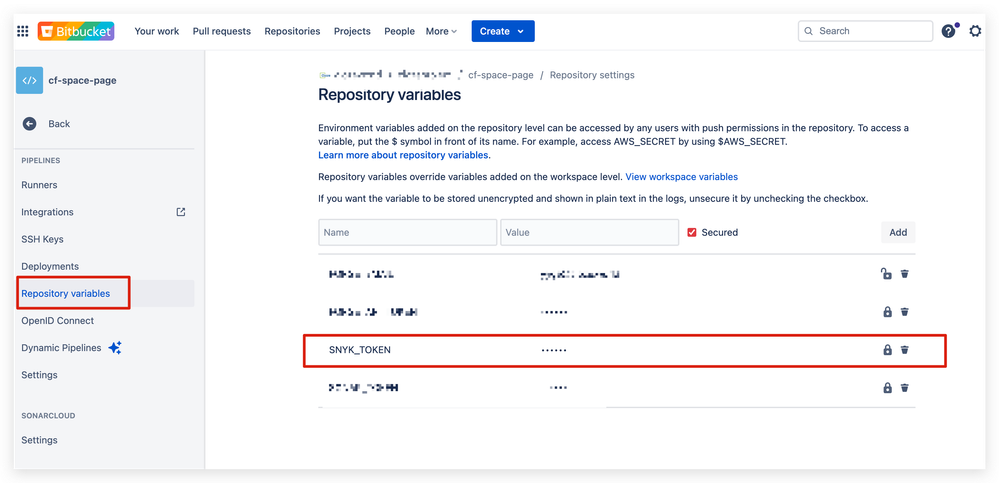Delete the SNYK_TOKEN variable

click(905, 350)
